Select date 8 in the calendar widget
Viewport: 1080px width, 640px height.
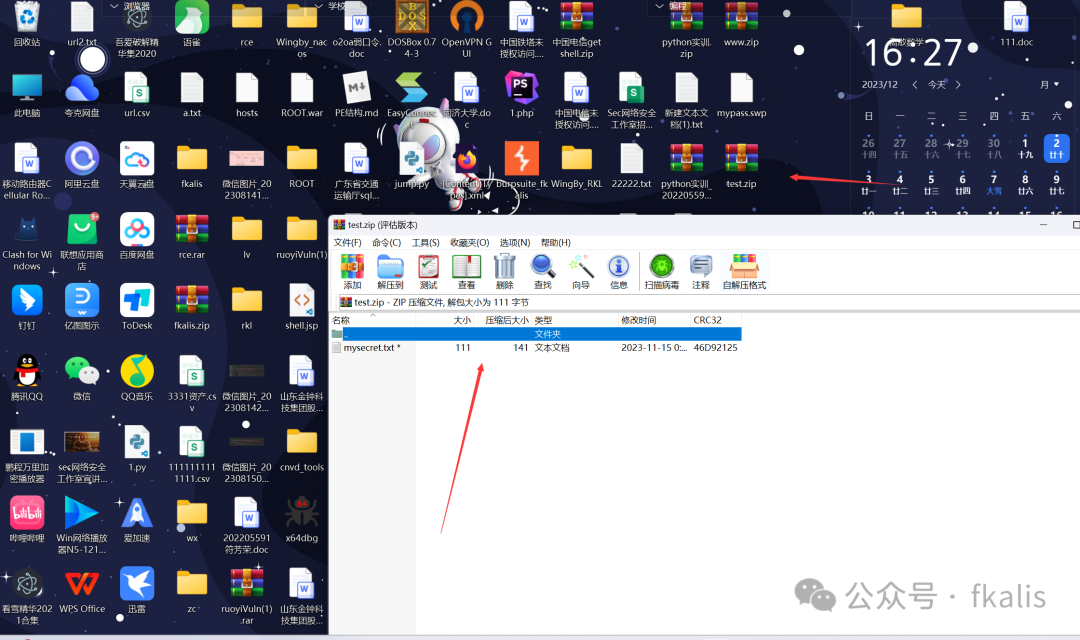click(1025, 184)
